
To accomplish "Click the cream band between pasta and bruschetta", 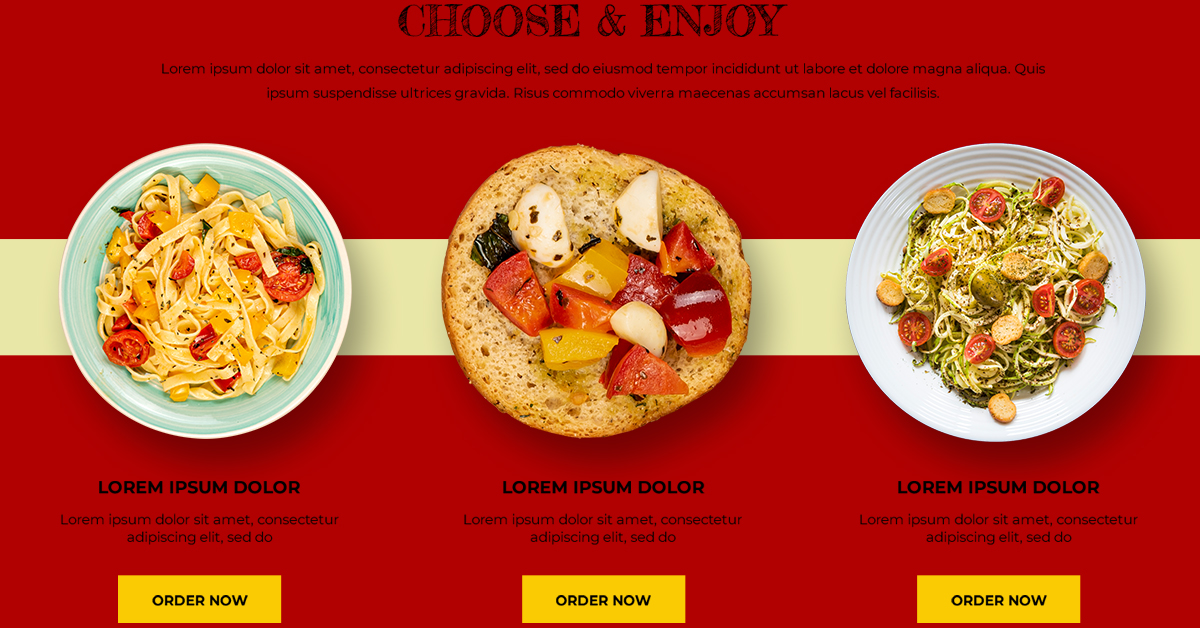I will (397, 297).
